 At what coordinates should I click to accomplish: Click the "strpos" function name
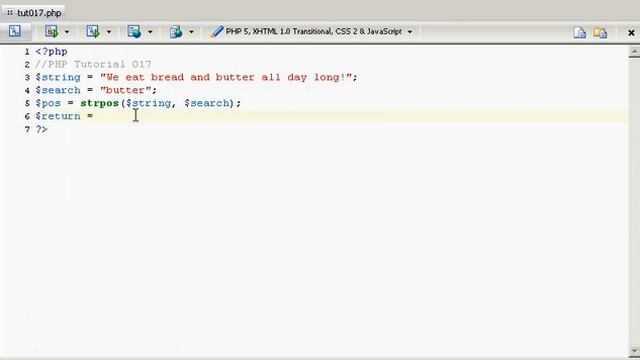100,103
